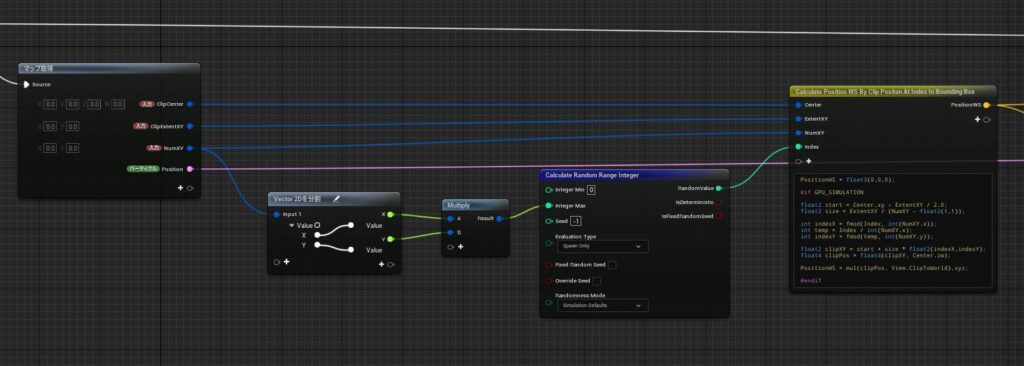Click the plus icon on the Multiply node
Image resolution: width=1024 pixels, height=366 pixels.
coord(460,247)
